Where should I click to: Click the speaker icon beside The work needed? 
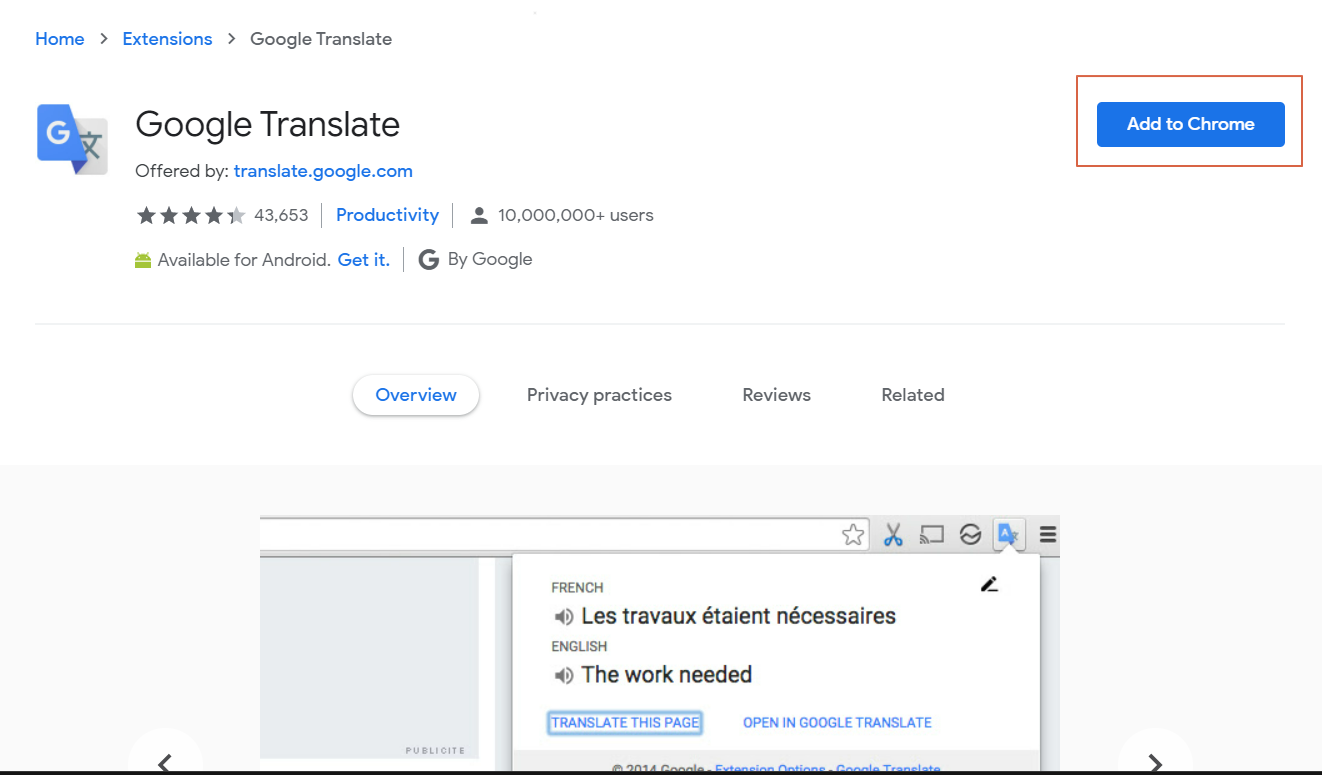tap(564, 676)
